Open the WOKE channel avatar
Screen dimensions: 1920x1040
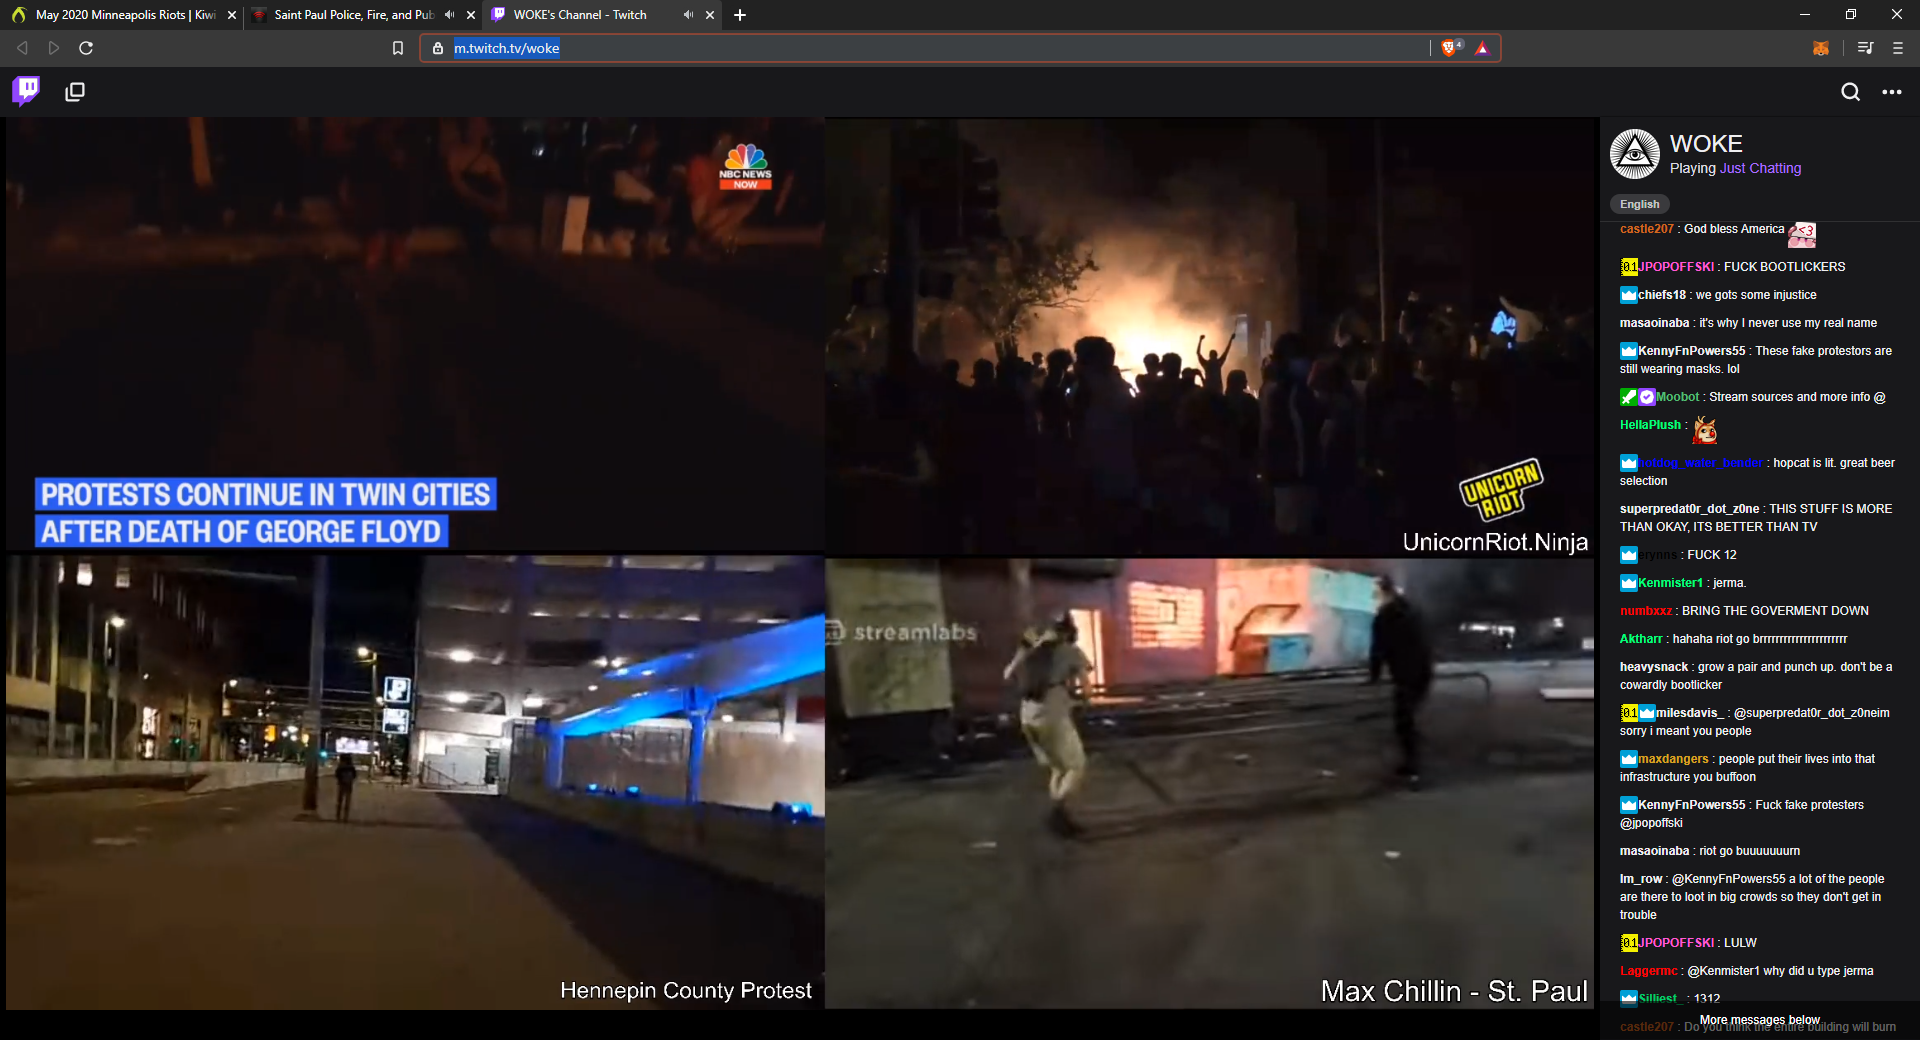coord(1635,154)
